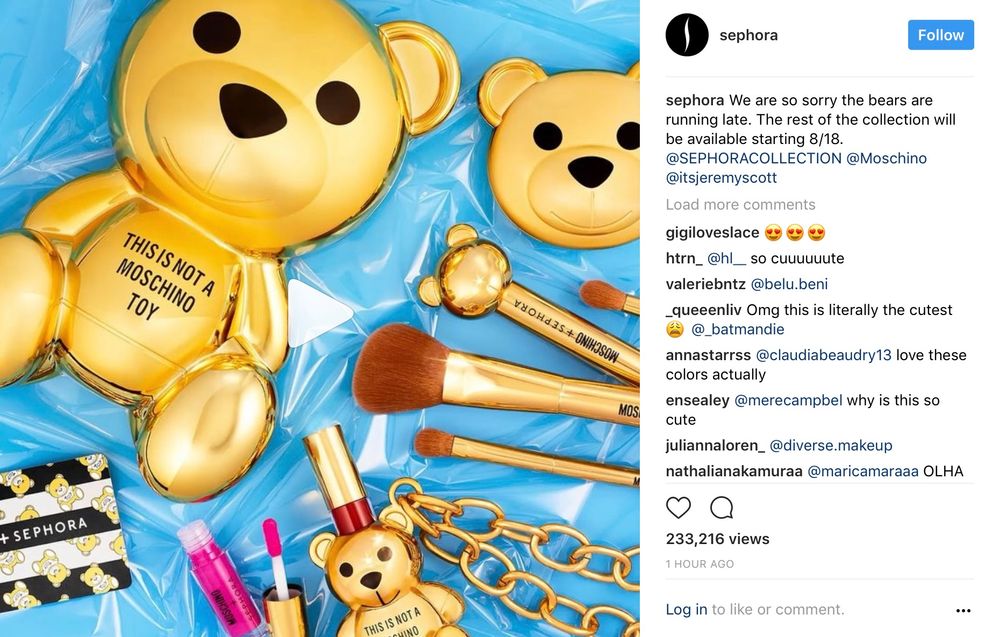Viewport: 999px width, 637px height.
Task: Open @SEPHORACOLLECTION mention in caption
Action: click(x=753, y=158)
